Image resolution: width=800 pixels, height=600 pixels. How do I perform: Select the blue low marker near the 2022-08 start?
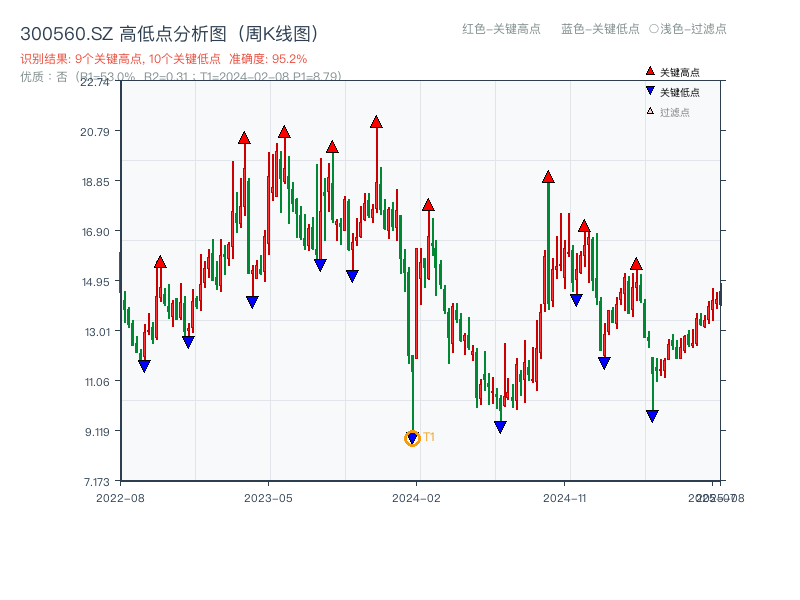pyautogui.click(x=144, y=366)
